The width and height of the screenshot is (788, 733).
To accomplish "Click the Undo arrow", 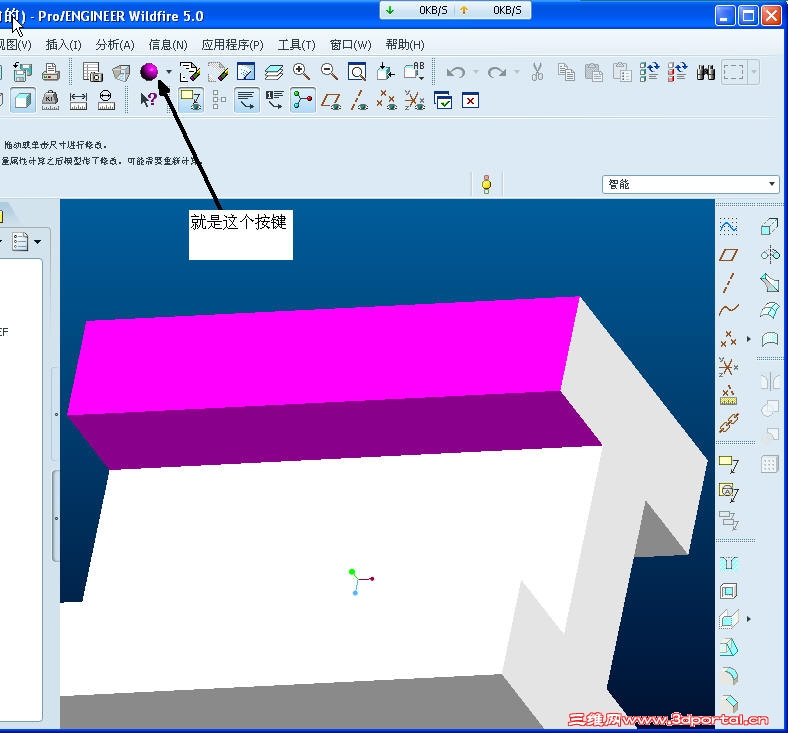I will pos(456,72).
